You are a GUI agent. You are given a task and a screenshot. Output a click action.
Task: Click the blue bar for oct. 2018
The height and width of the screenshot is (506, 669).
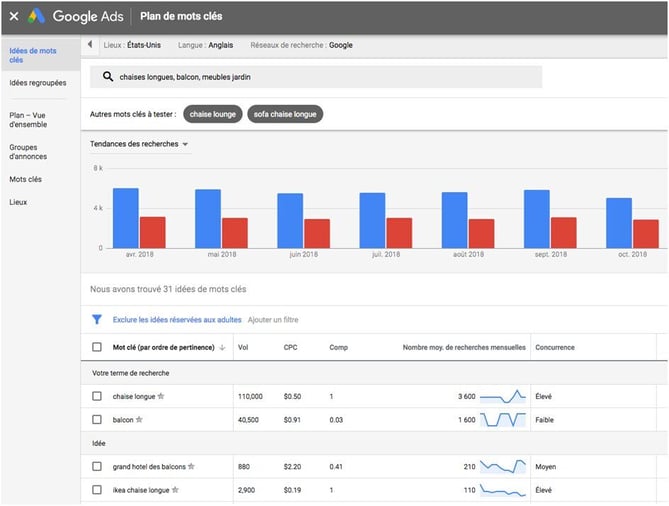point(619,223)
